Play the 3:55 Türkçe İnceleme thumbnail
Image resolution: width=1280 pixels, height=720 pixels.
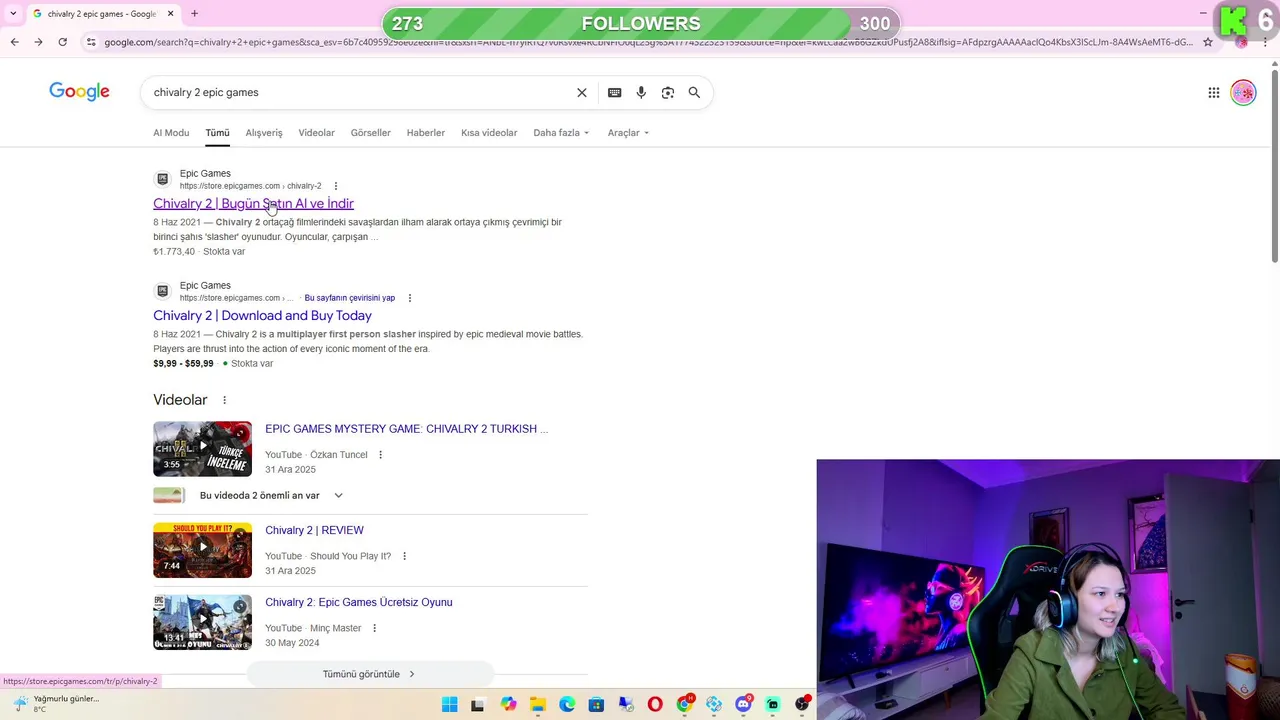[x=202, y=448]
